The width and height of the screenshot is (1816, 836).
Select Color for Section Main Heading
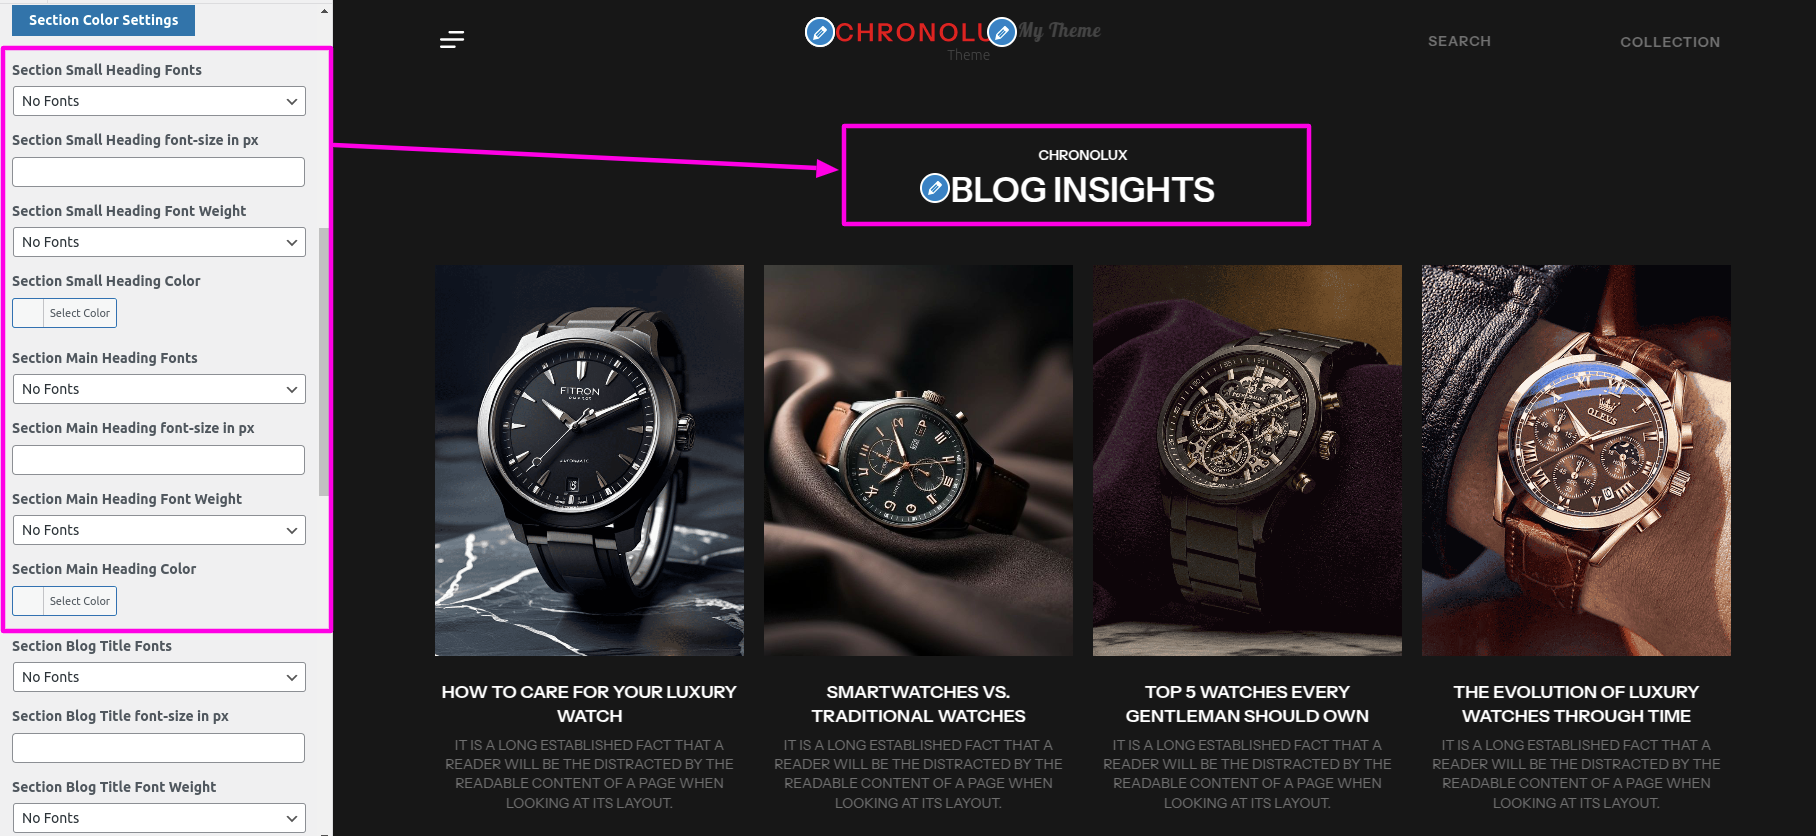[64, 601]
